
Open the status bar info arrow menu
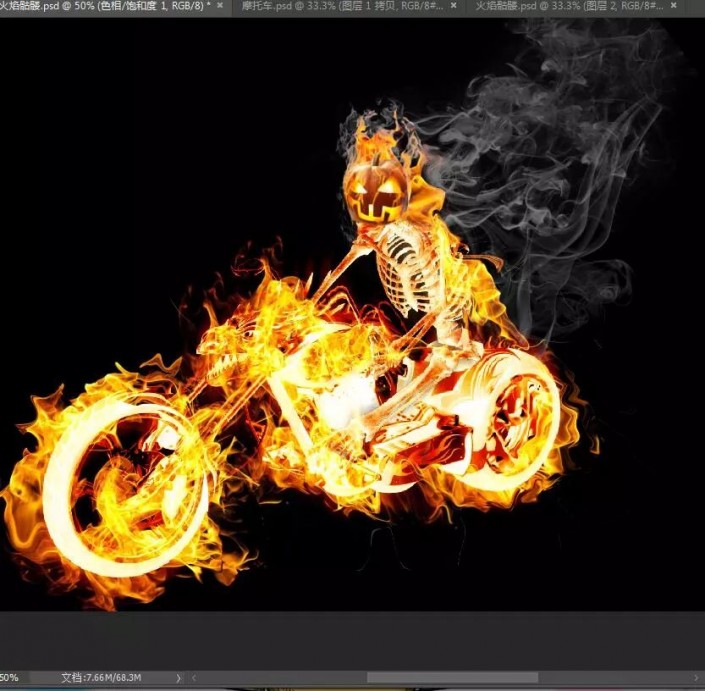point(178,678)
